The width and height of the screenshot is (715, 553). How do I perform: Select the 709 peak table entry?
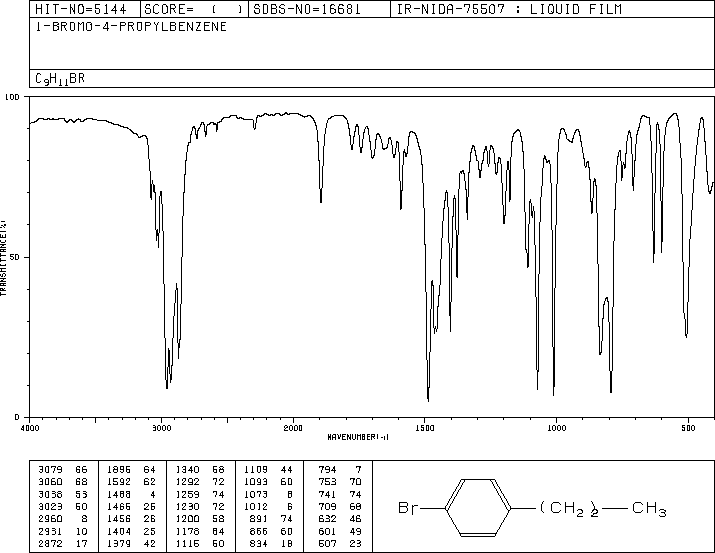(327, 506)
